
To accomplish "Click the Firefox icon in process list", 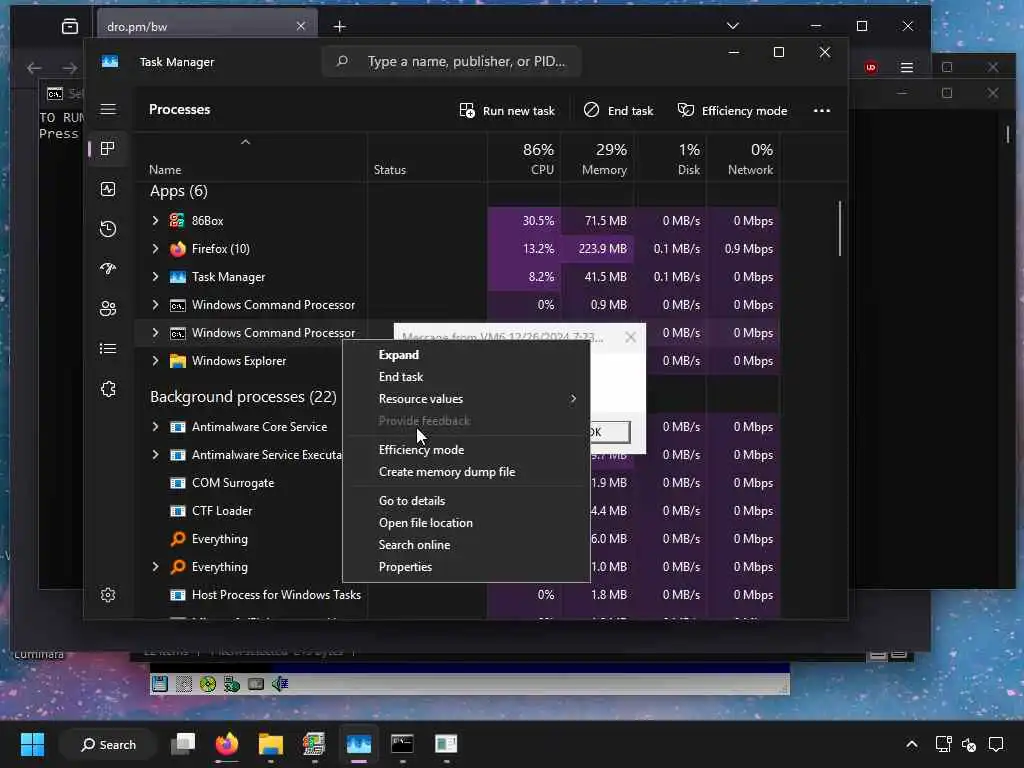I will [177, 249].
